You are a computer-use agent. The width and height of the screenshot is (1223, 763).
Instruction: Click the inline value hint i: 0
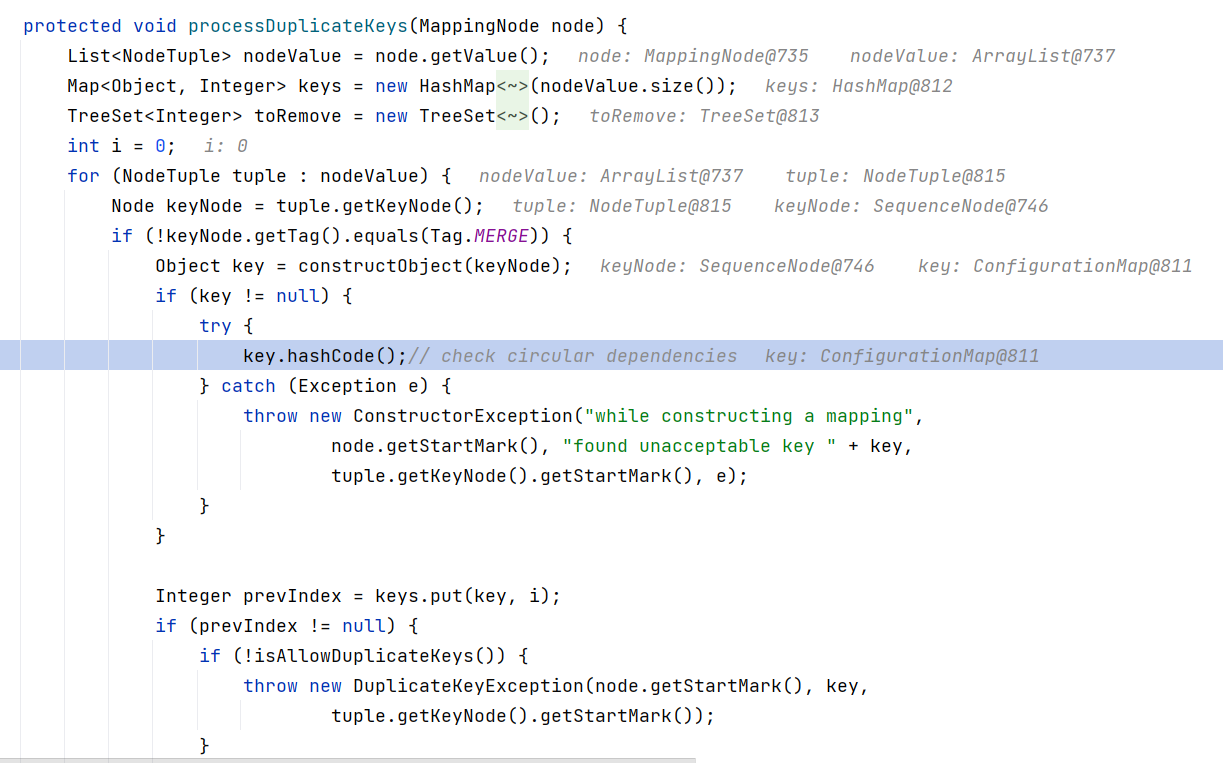226,146
